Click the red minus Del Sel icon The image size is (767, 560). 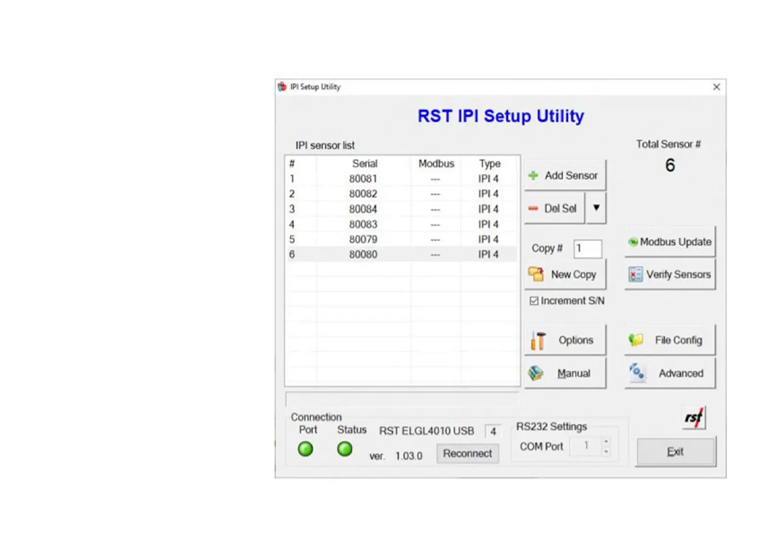coord(533,209)
